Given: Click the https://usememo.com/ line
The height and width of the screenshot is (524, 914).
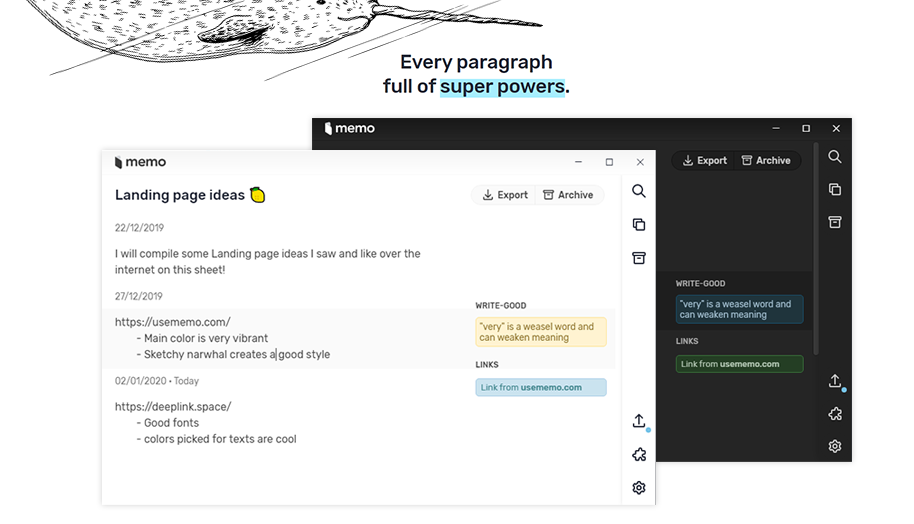Looking at the screenshot, I should pos(173,322).
